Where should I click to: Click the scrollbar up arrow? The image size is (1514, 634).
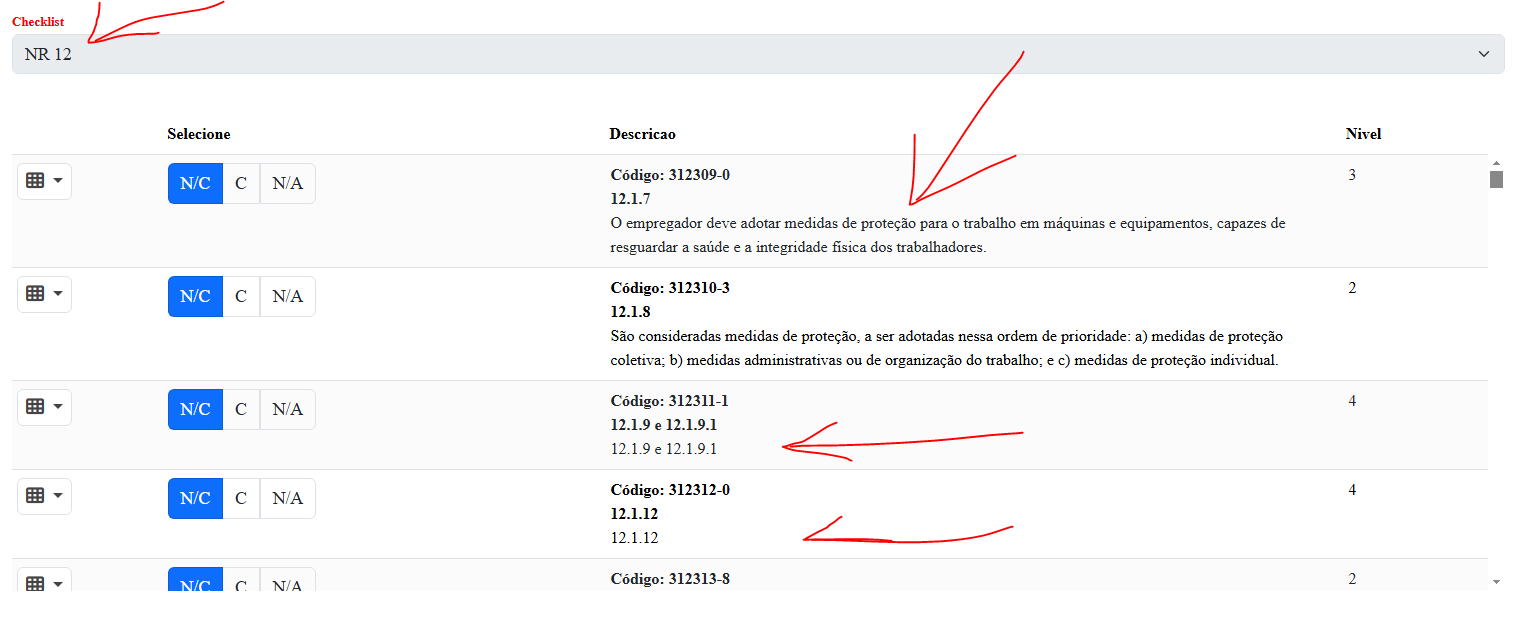click(1496, 162)
